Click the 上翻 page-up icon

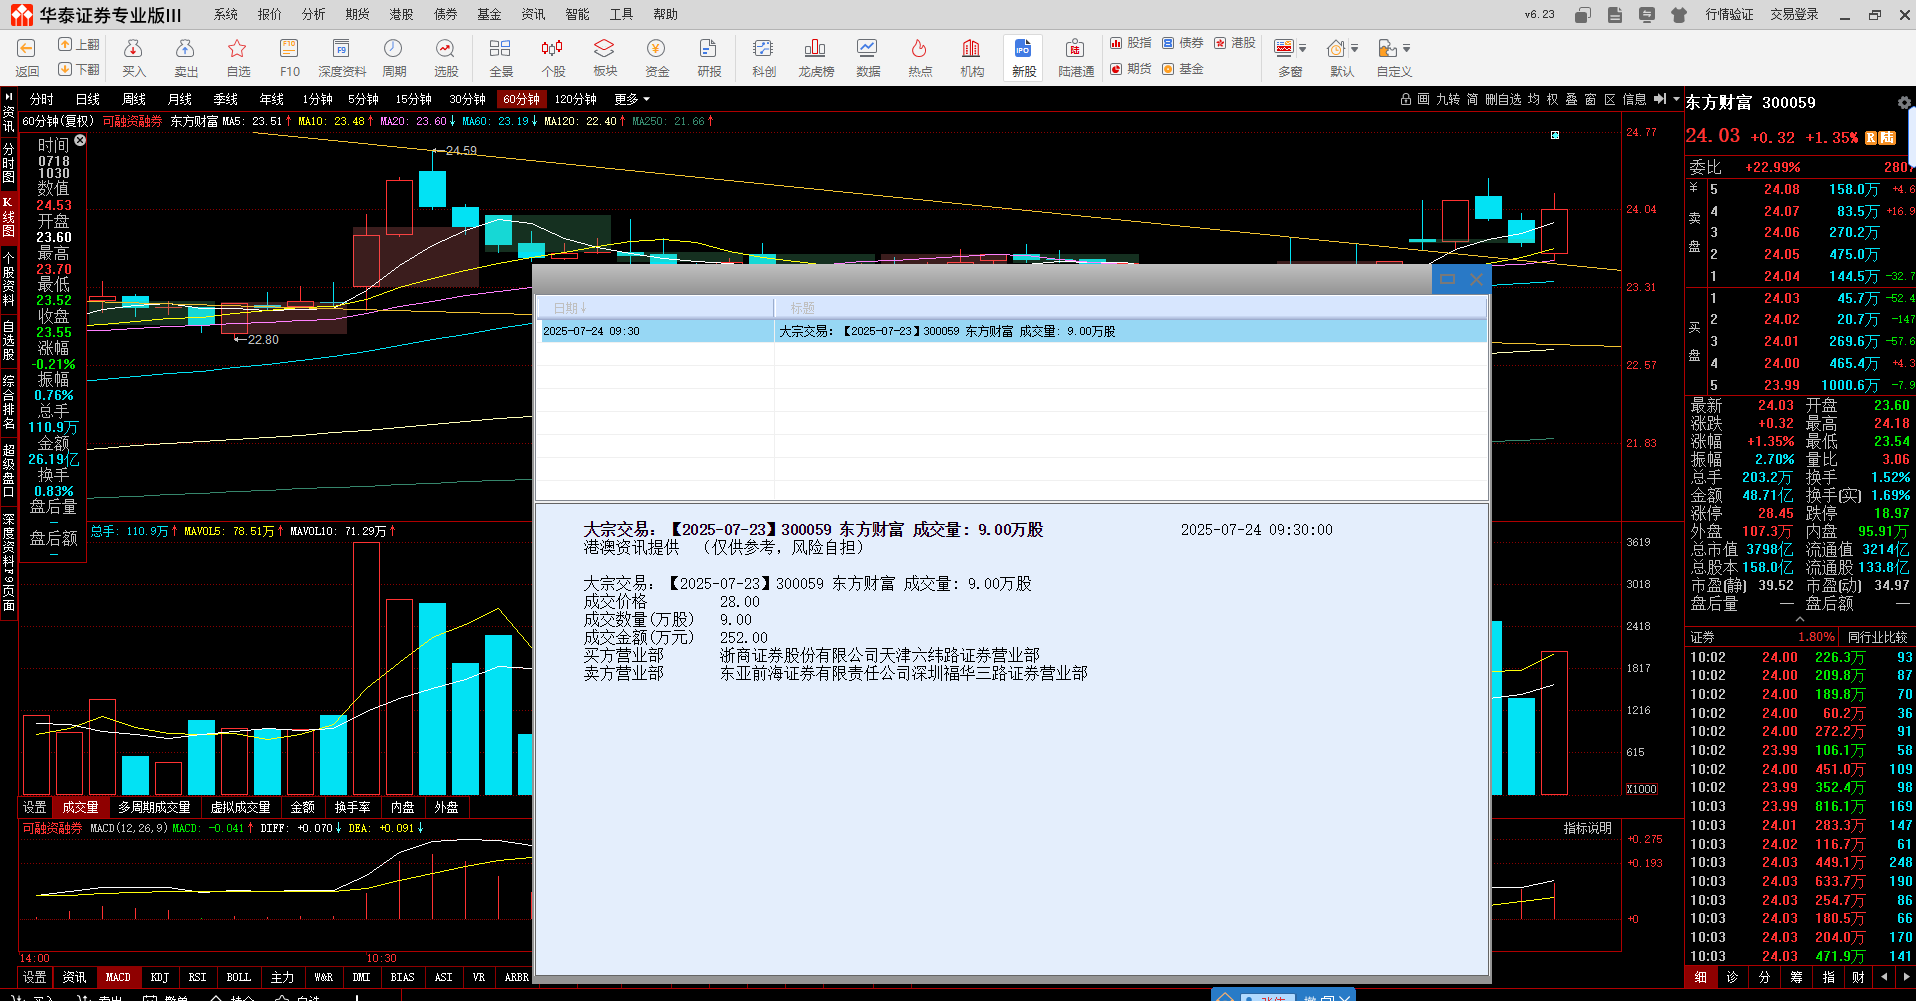click(x=79, y=45)
